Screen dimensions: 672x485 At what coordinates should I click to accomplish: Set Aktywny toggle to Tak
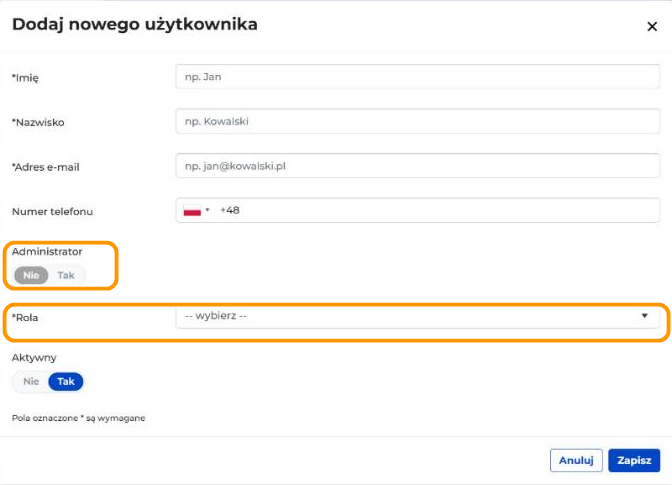[66, 381]
